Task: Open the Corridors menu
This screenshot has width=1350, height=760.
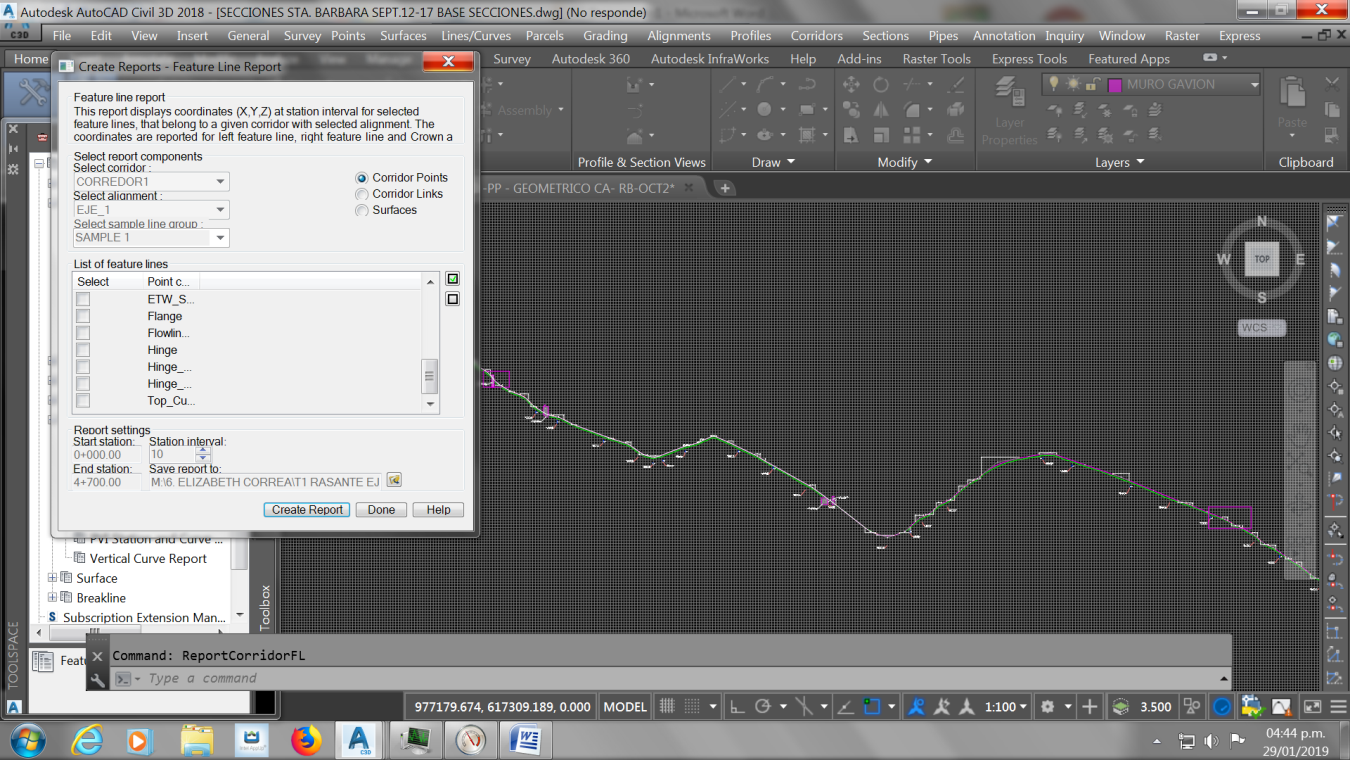Action: click(817, 35)
